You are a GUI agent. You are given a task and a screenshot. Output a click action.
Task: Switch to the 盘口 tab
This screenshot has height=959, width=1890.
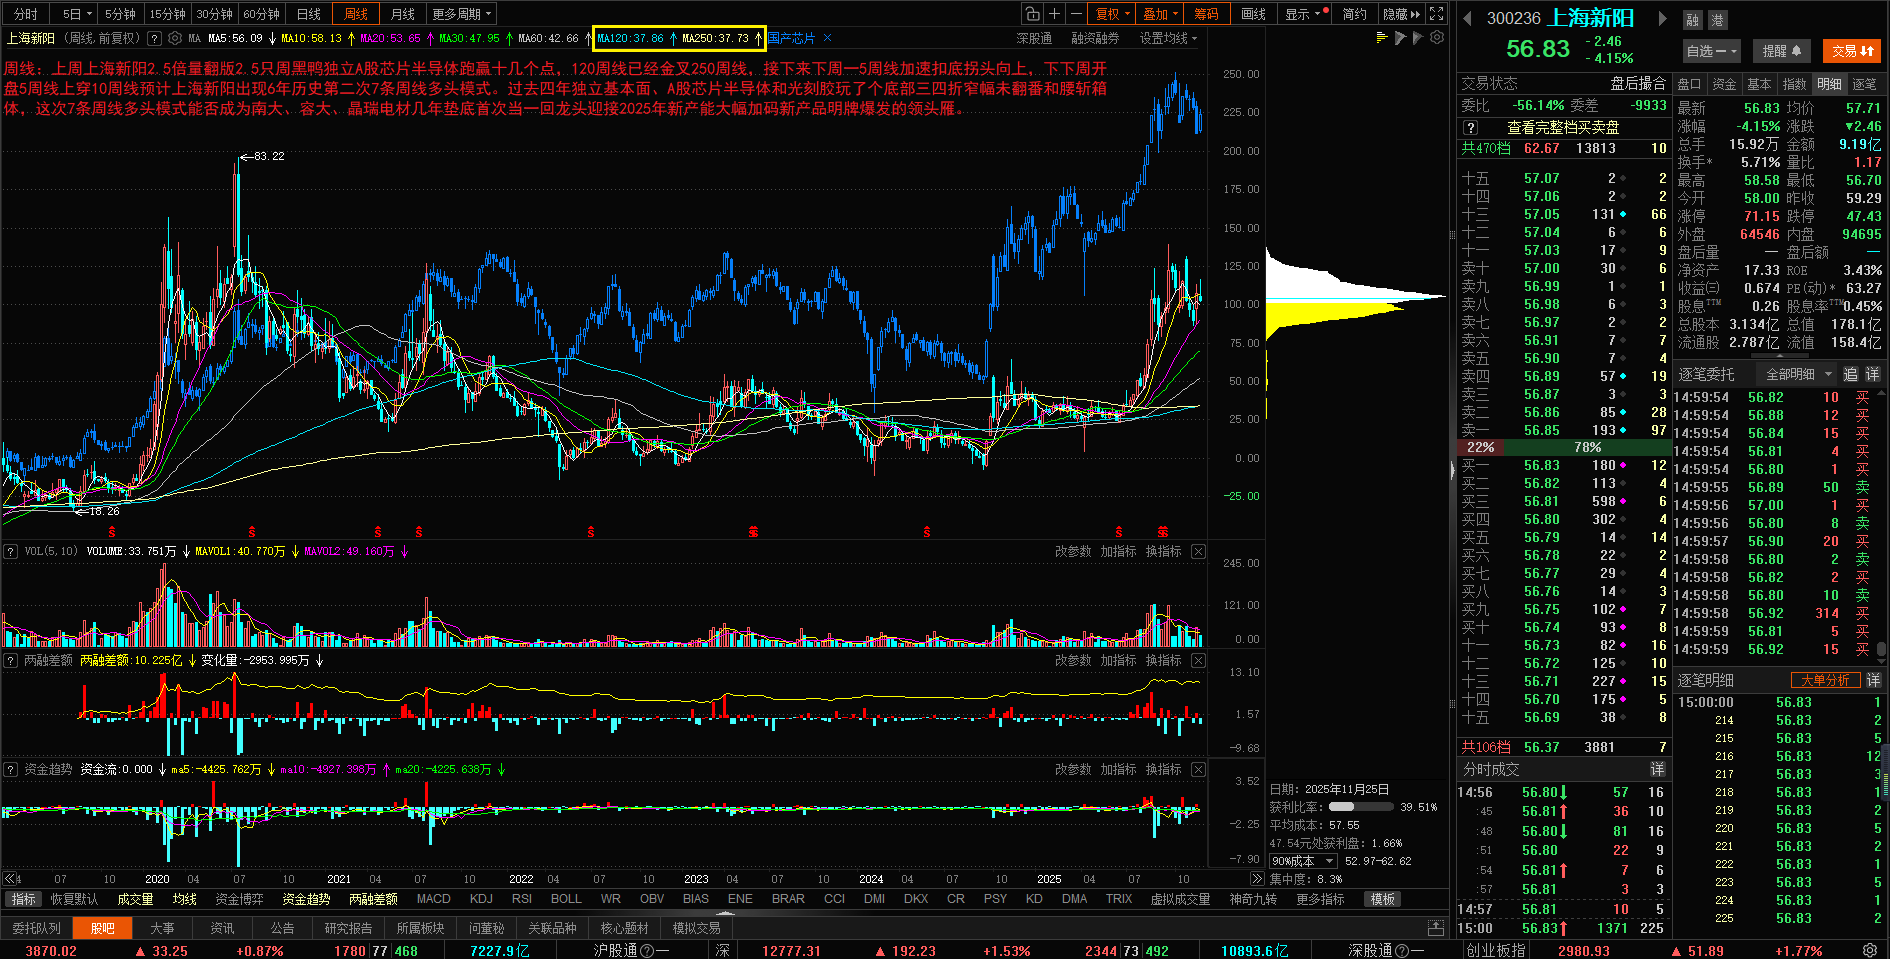(x=1689, y=84)
